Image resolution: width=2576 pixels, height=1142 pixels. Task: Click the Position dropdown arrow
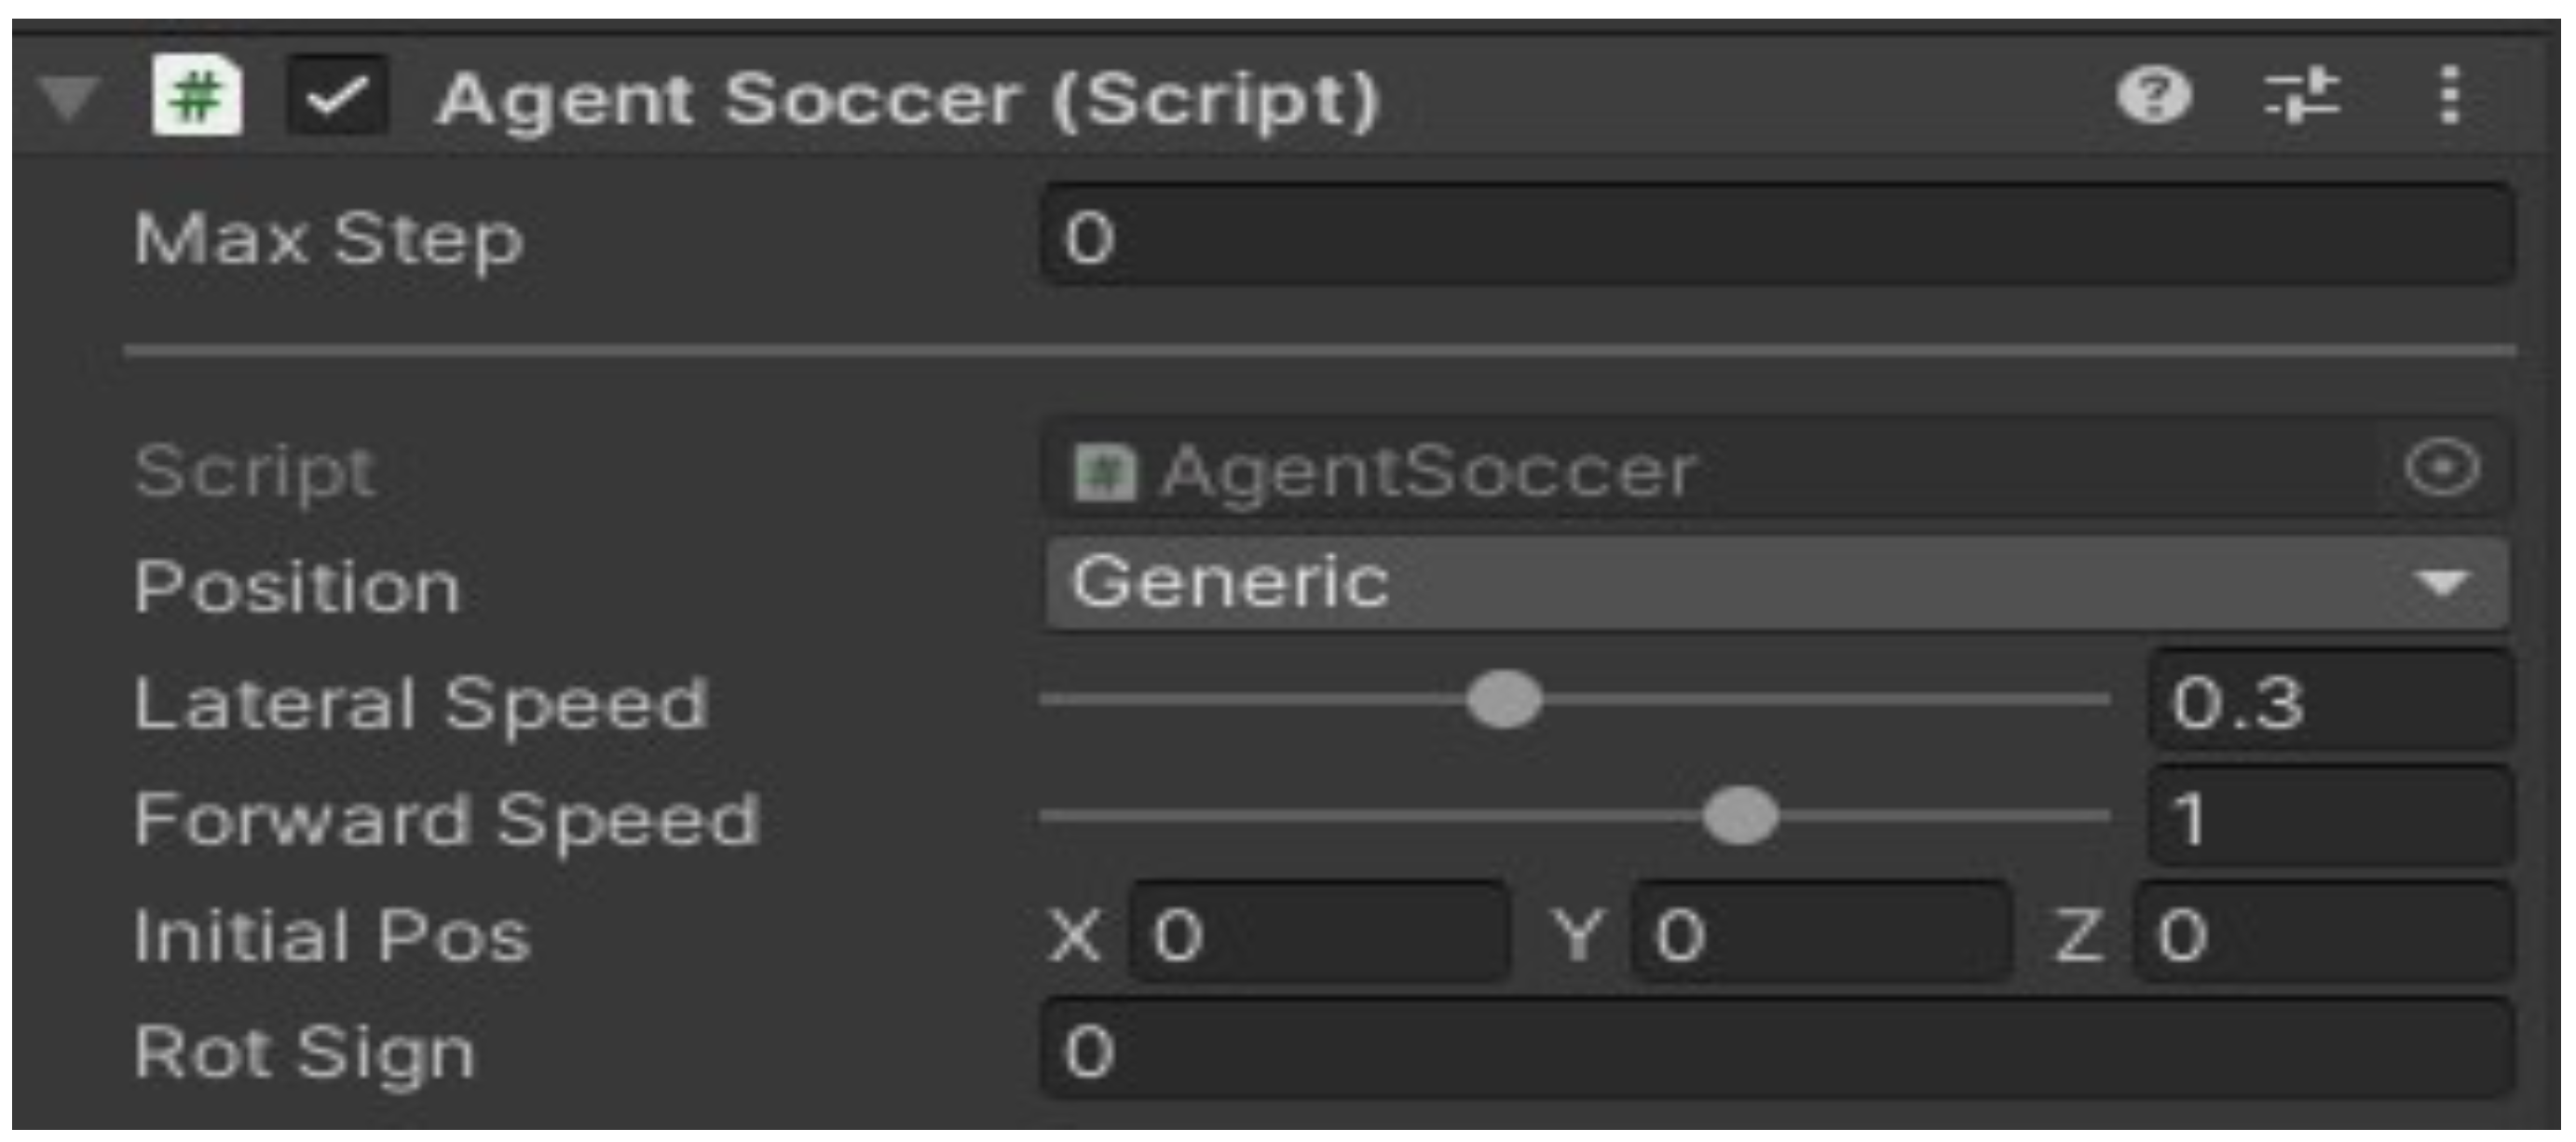[x=2443, y=584]
